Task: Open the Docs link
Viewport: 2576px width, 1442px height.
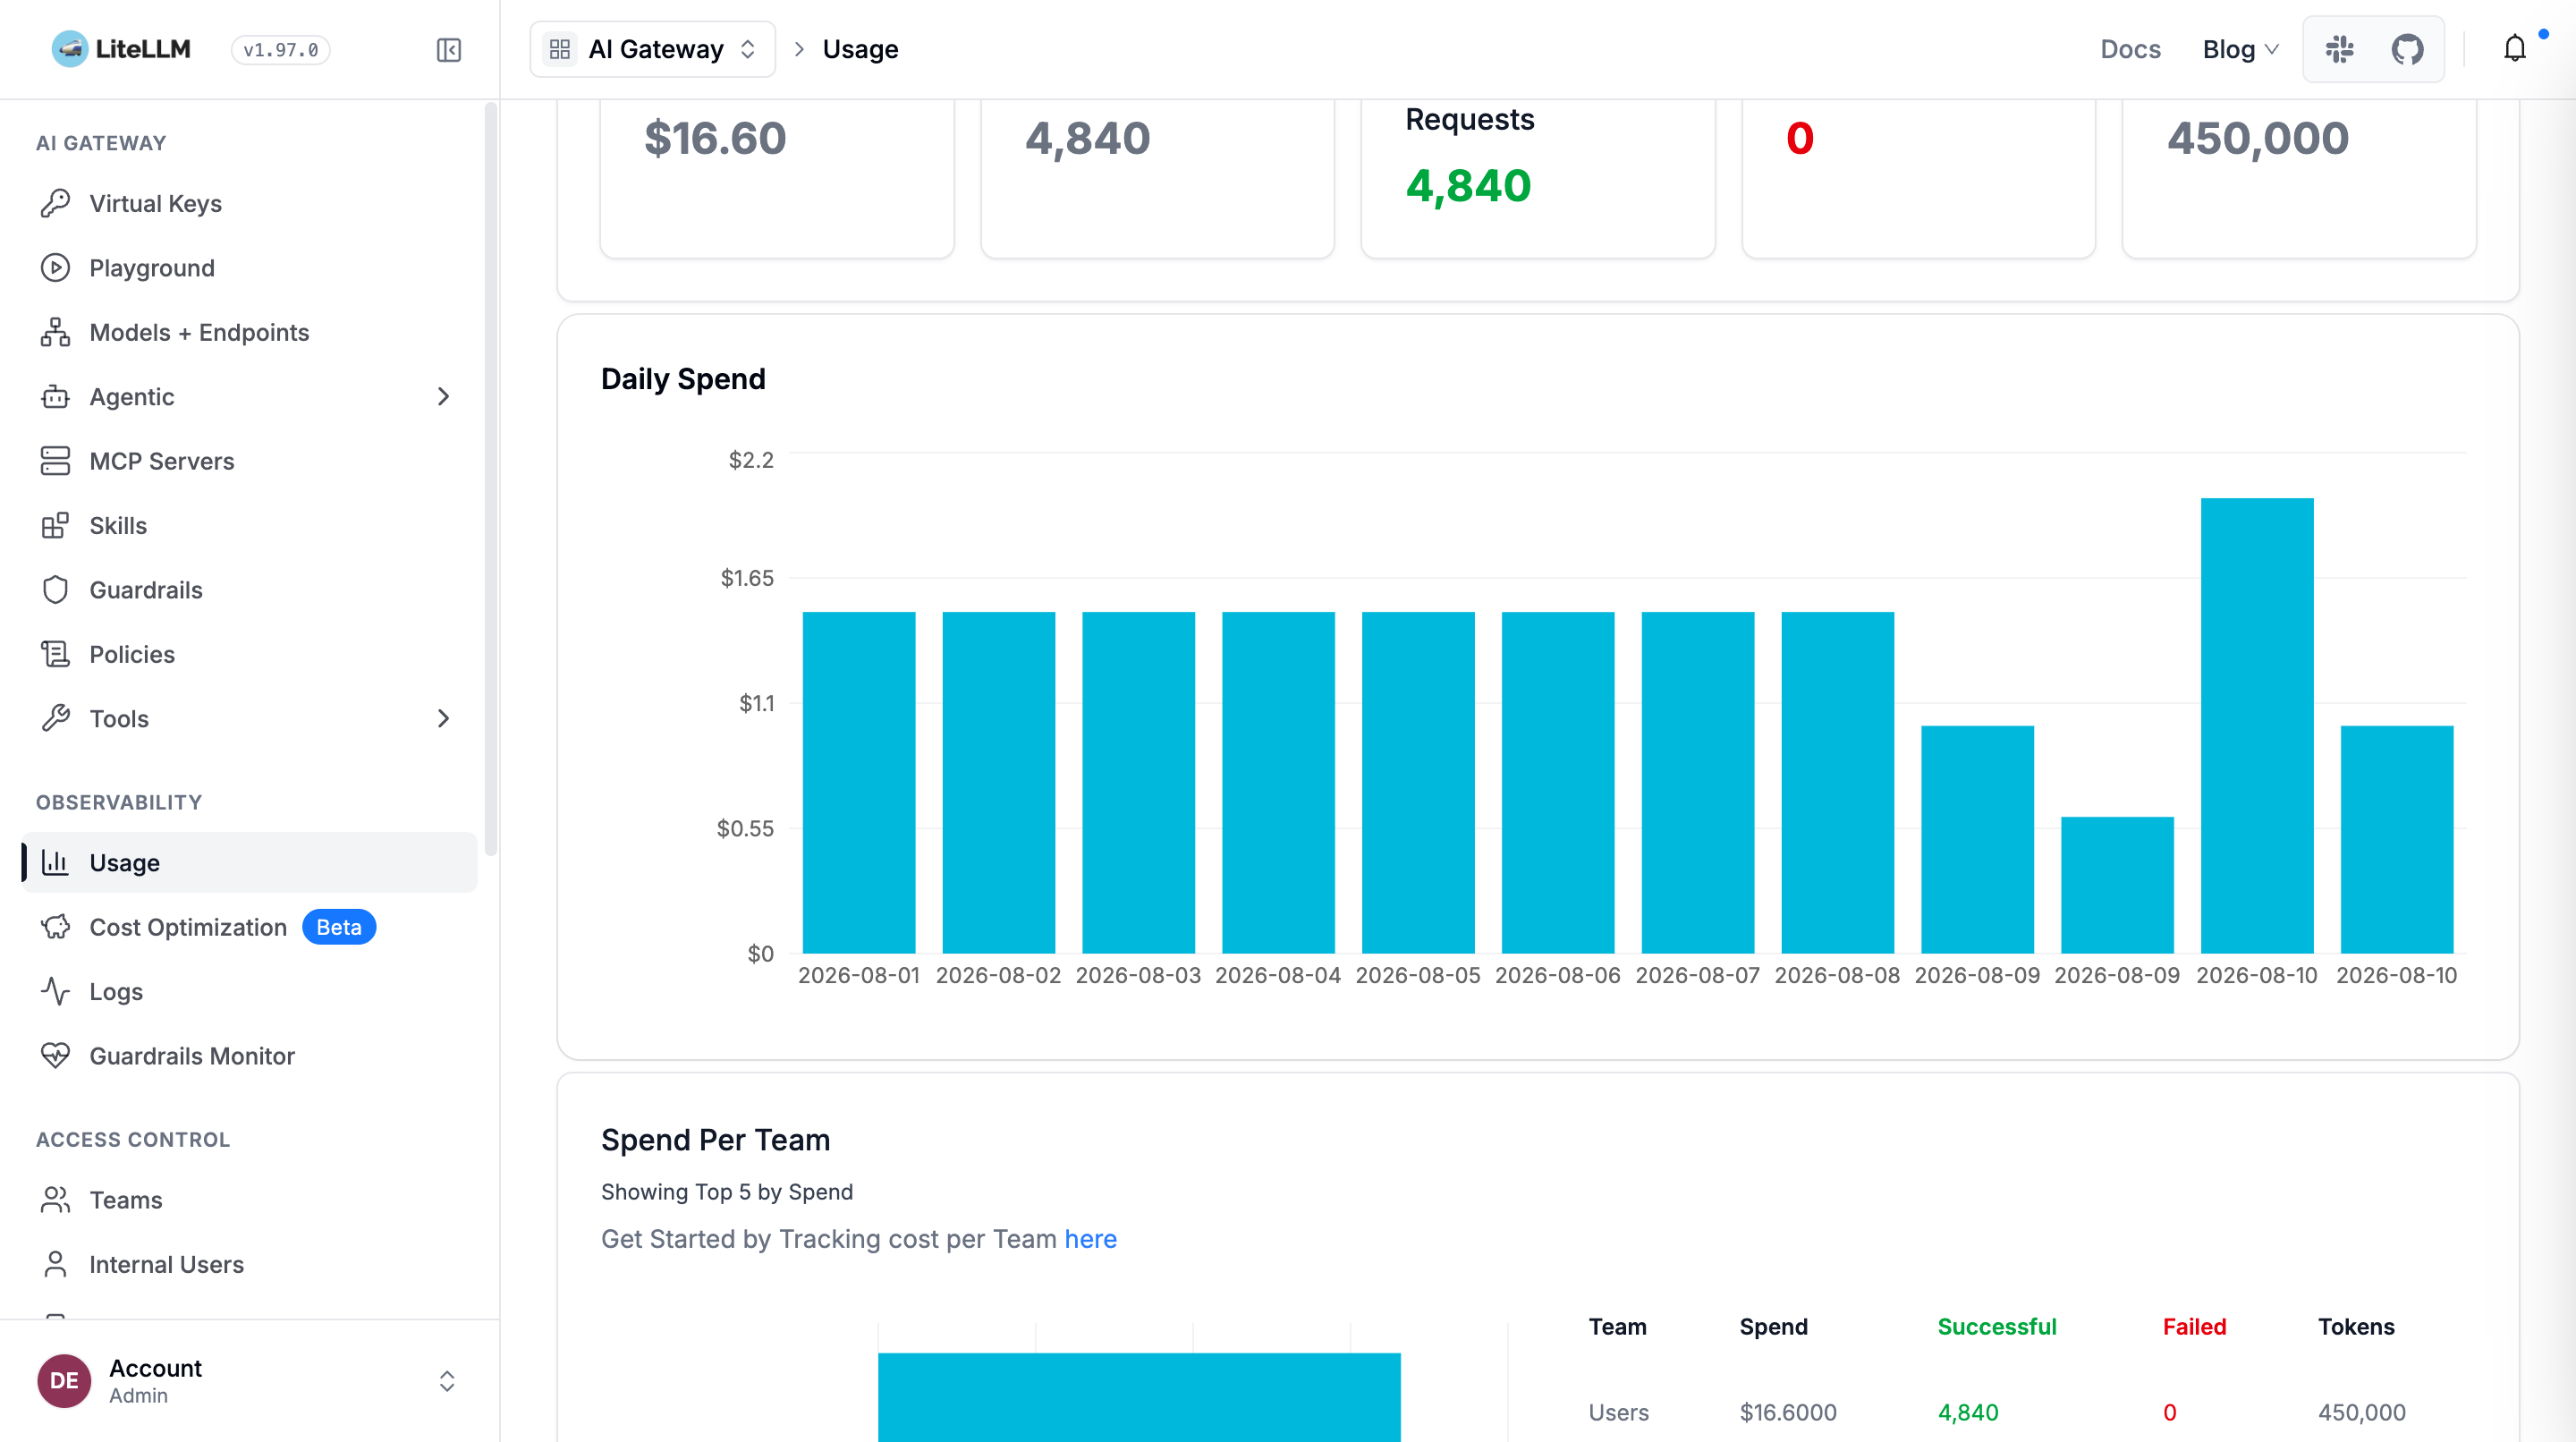Action: (x=2130, y=49)
